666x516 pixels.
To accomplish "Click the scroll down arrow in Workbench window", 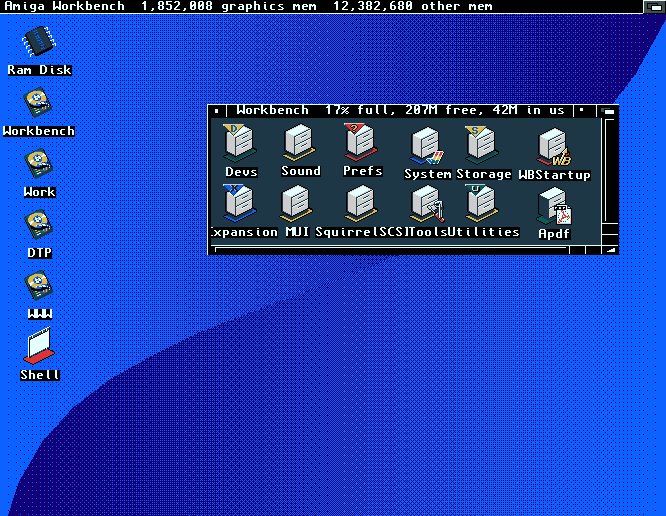I will pos(610,240).
